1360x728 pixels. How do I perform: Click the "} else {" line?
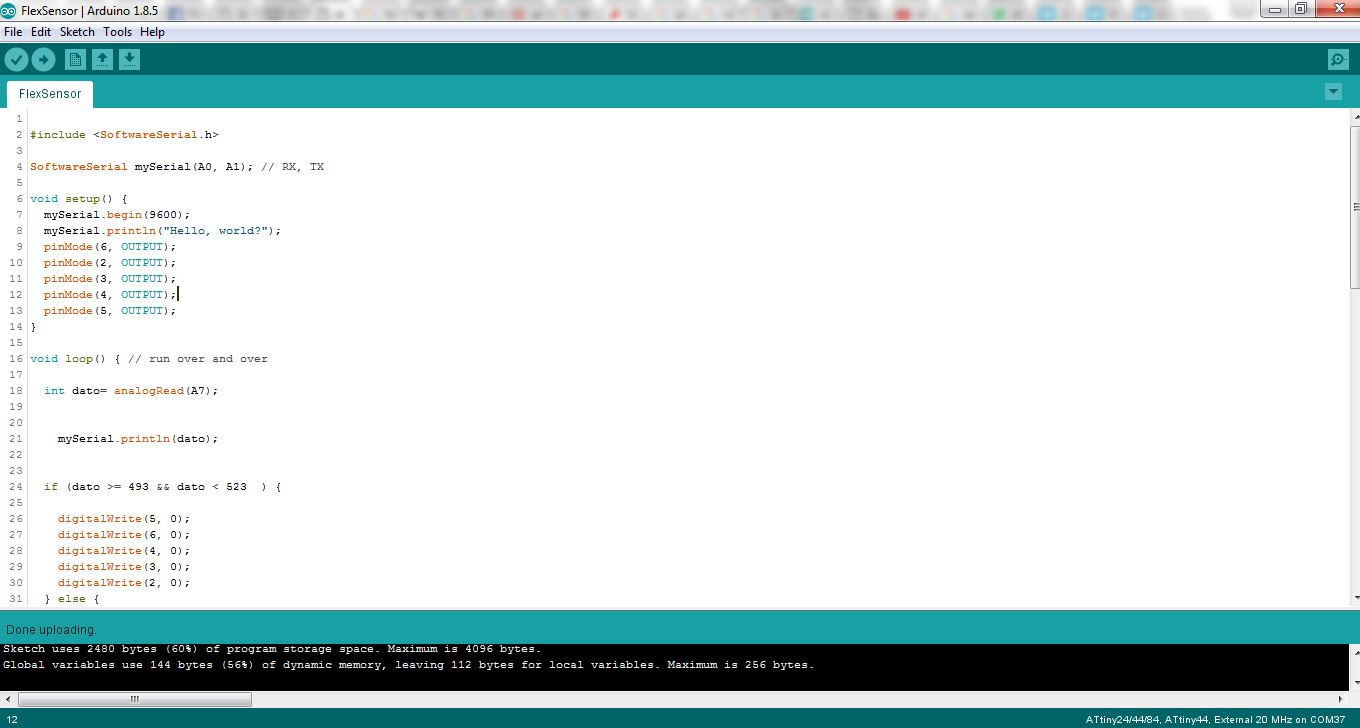tap(72, 599)
